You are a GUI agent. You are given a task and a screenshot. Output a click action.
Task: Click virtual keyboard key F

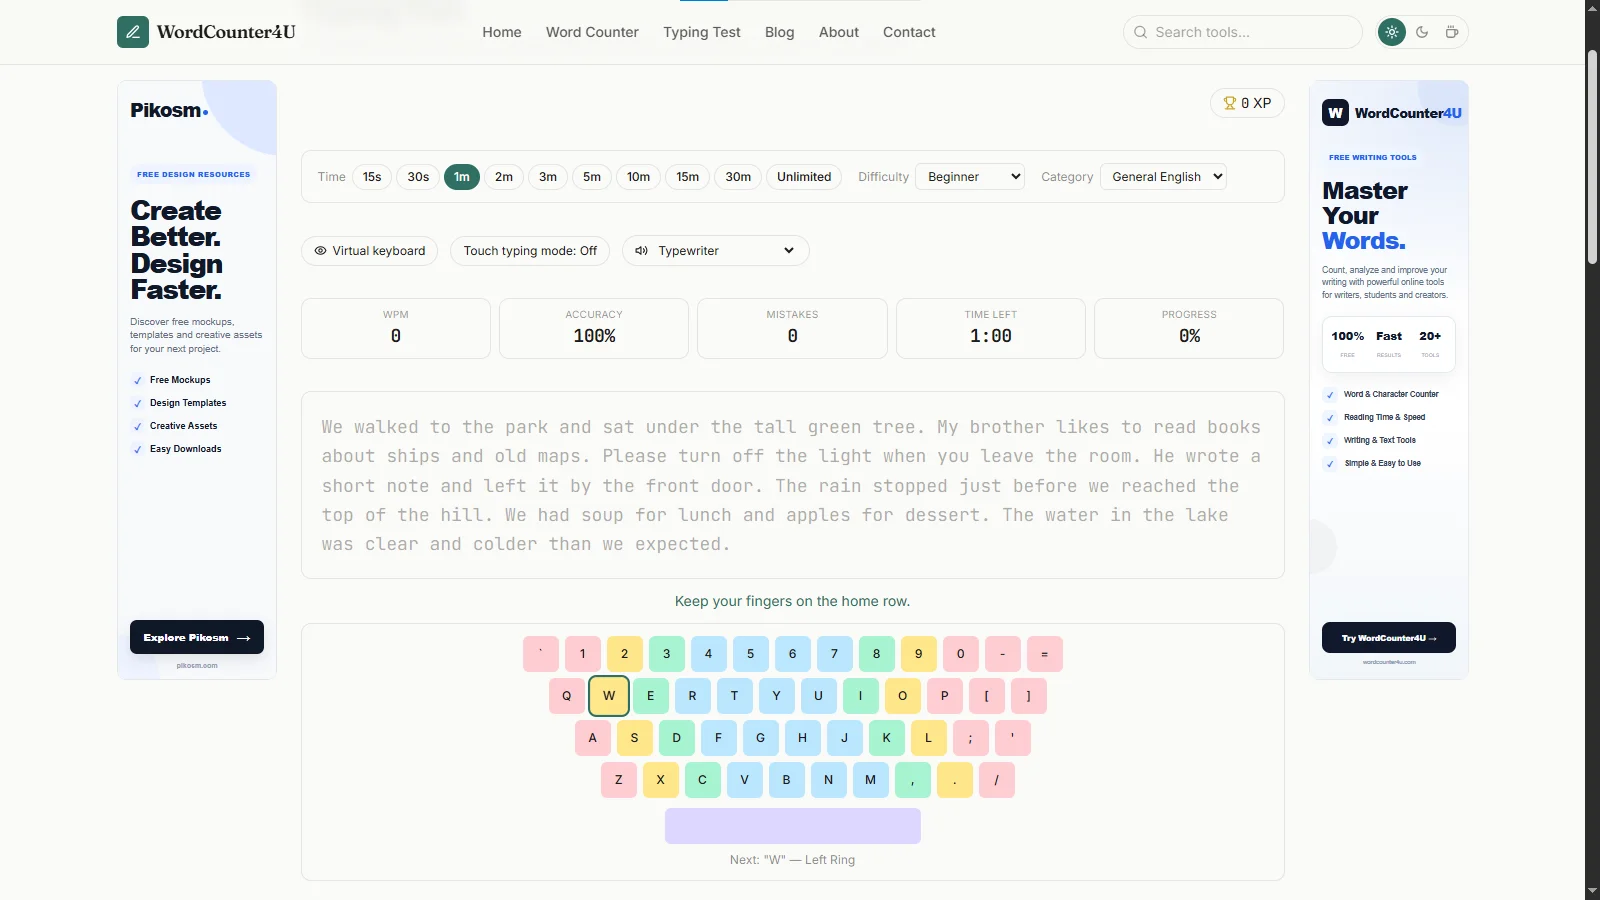[719, 738]
